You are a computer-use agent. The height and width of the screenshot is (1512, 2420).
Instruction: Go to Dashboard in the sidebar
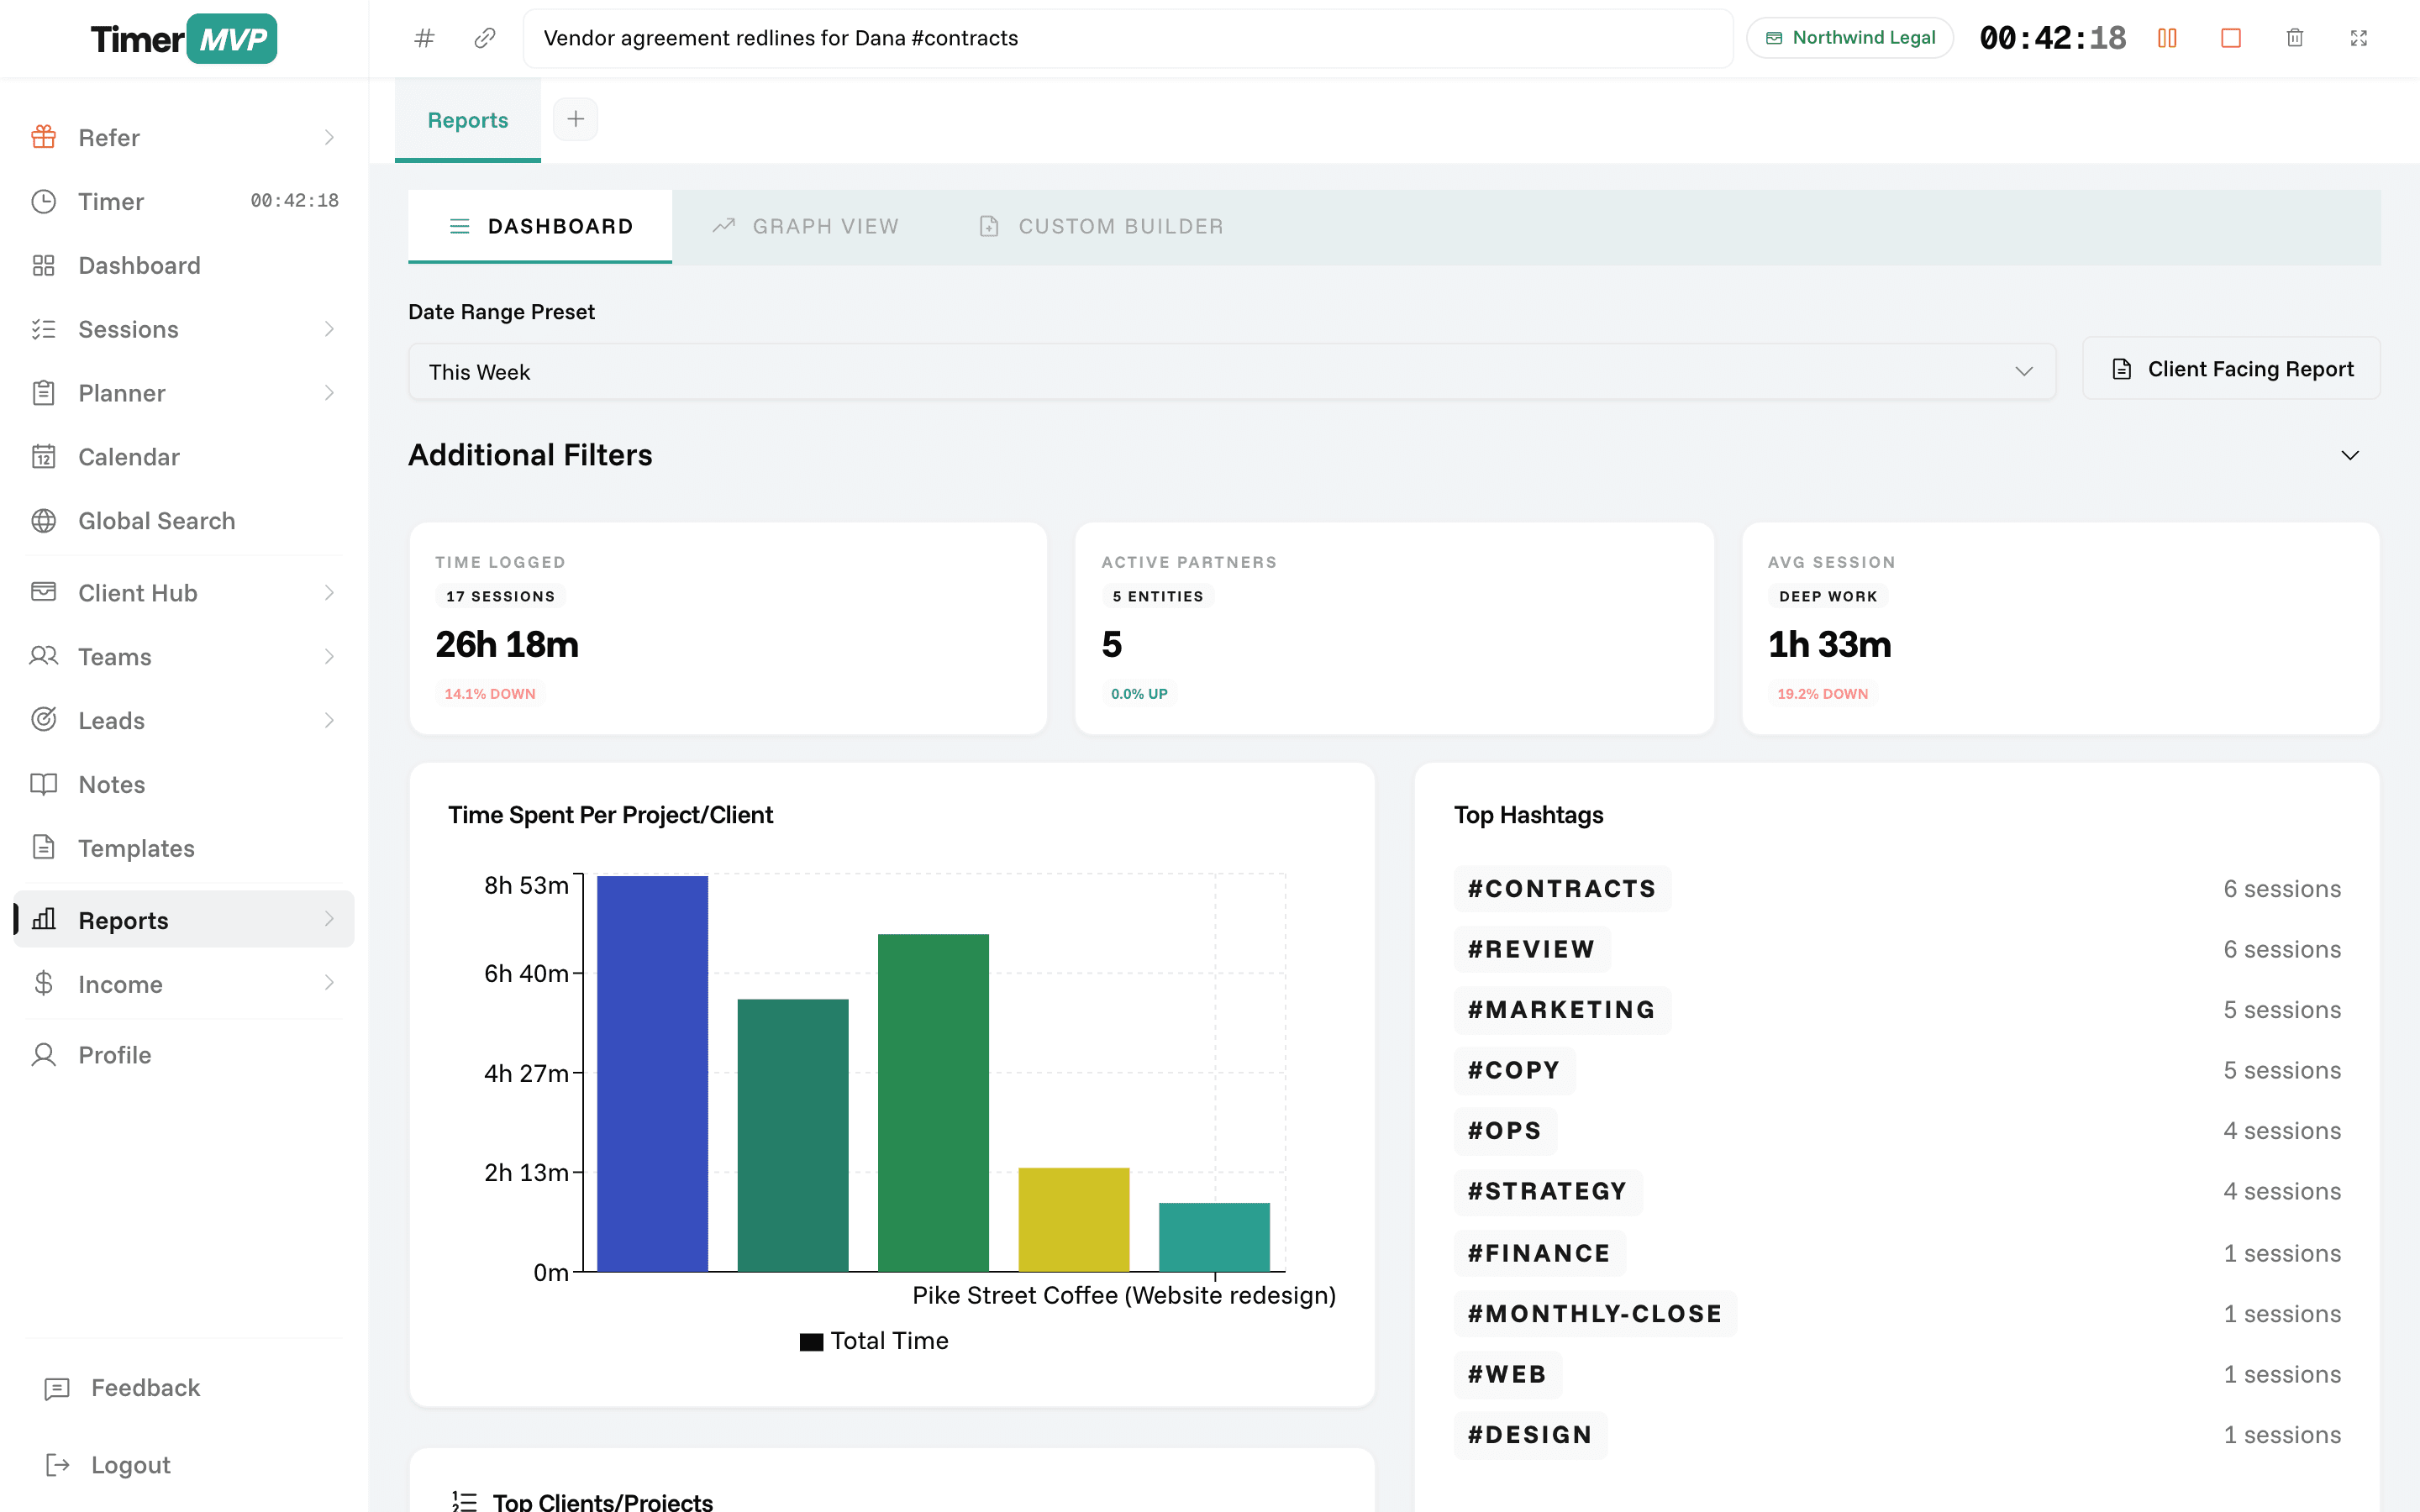click(184, 265)
